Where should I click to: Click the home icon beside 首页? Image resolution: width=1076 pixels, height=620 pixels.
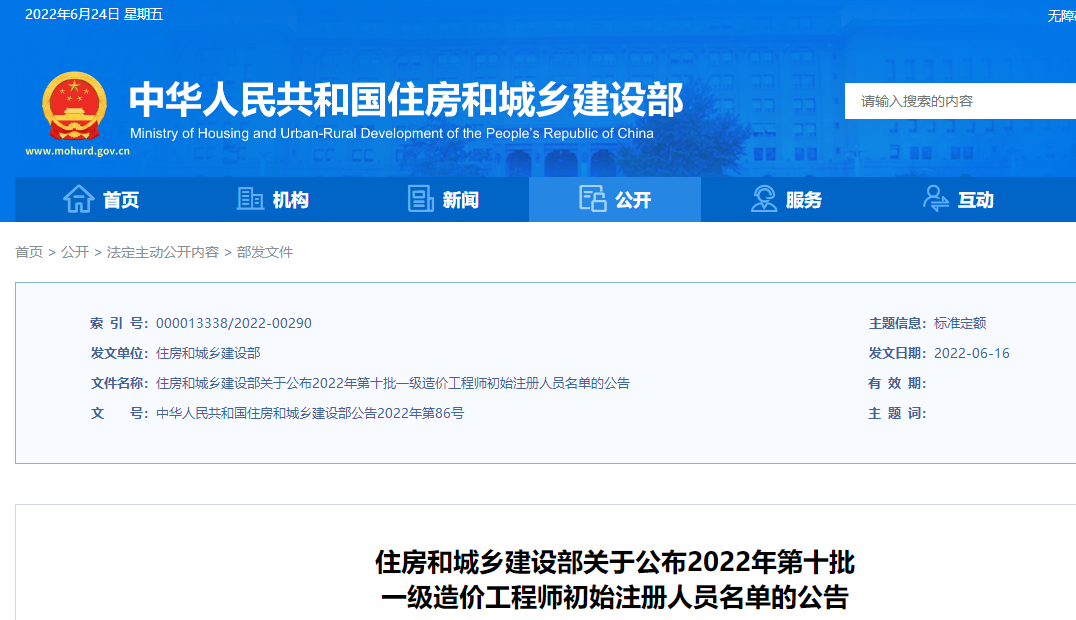pyautogui.click(x=79, y=199)
